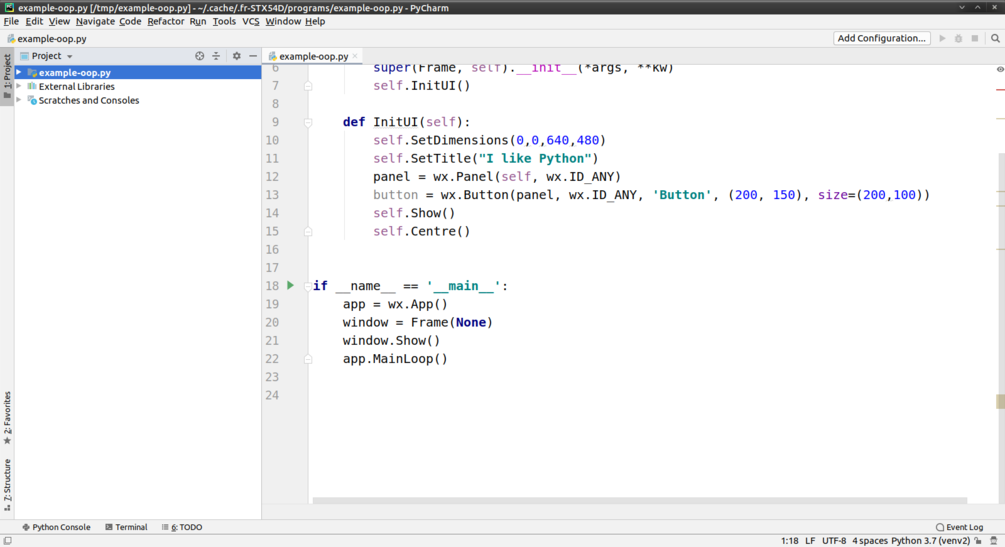Image resolution: width=1005 pixels, height=547 pixels.
Task: Select External Libraries tree item
Action: point(76,86)
